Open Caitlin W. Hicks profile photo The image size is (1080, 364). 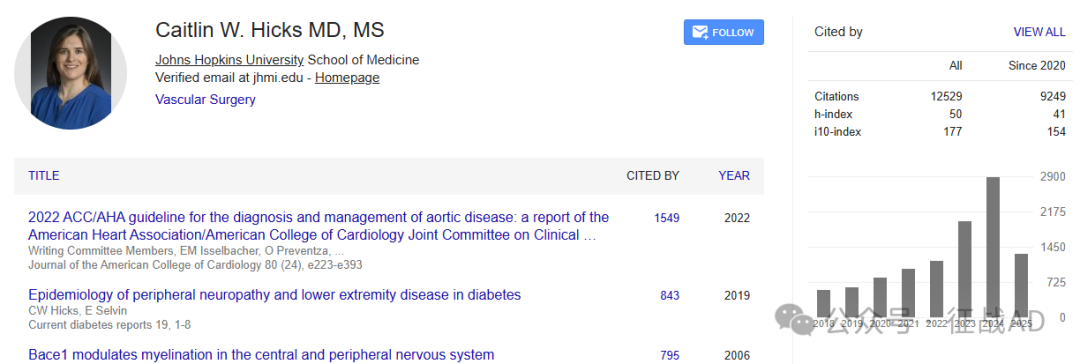coord(70,73)
